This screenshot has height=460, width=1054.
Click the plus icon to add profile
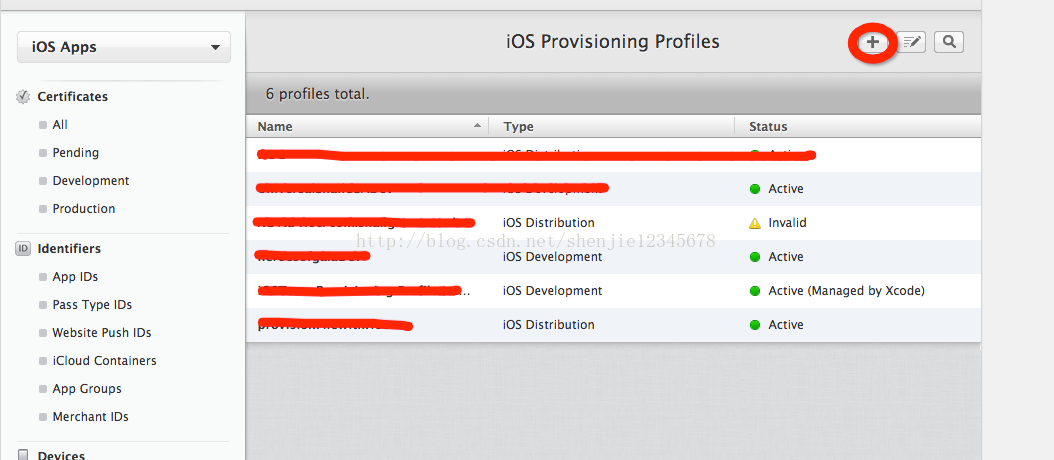tap(873, 42)
